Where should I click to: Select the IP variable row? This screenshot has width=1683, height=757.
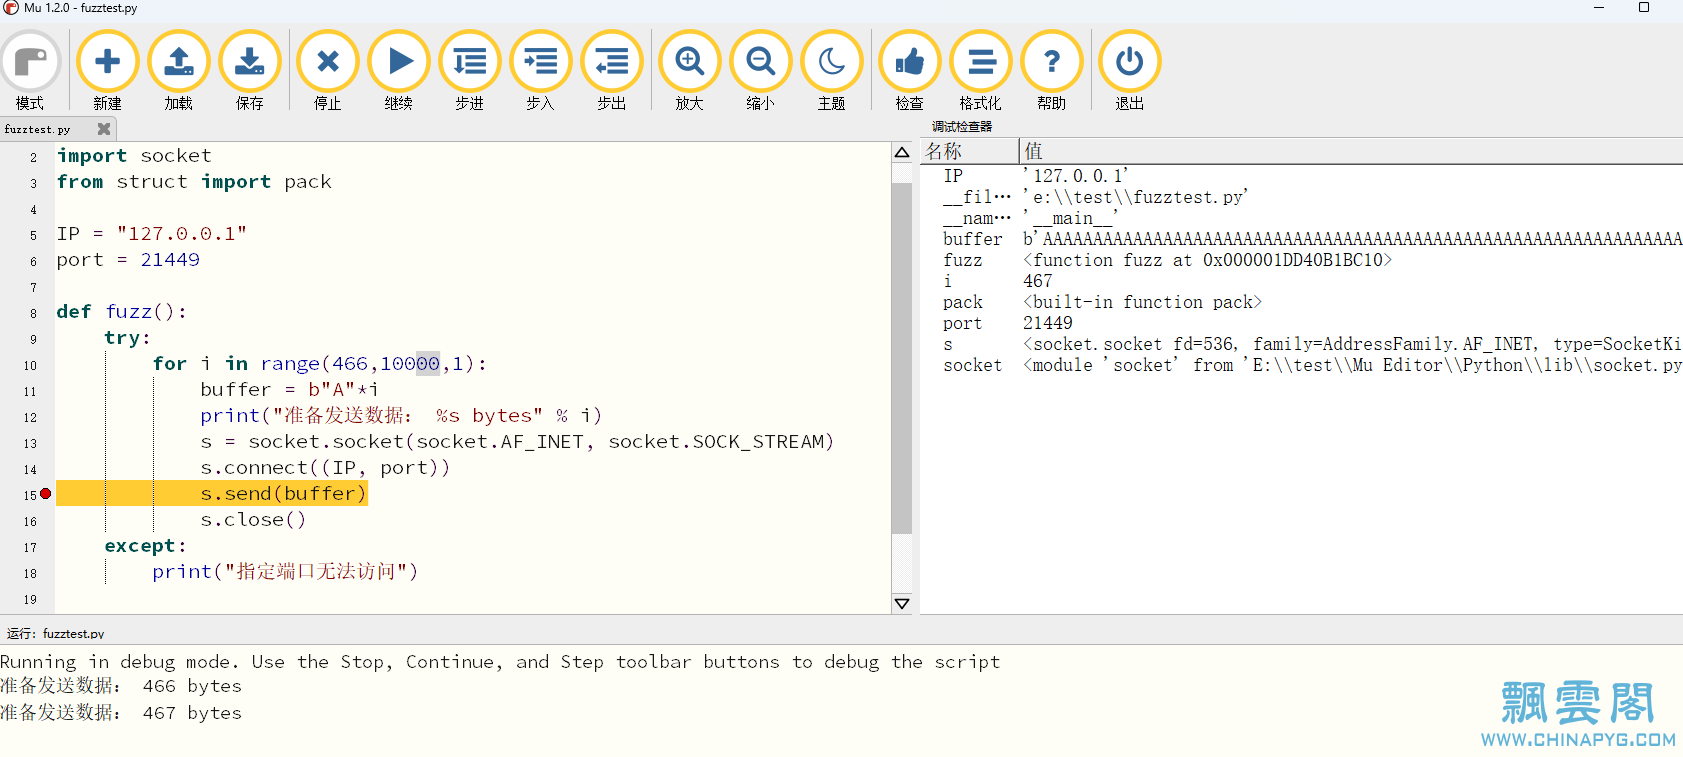point(1301,176)
